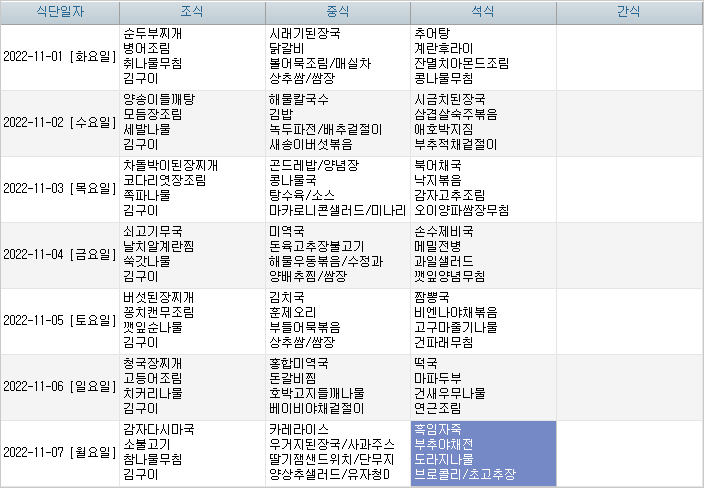Click the 식단일자 column header
The image size is (705, 488).
tap(60, 12)
